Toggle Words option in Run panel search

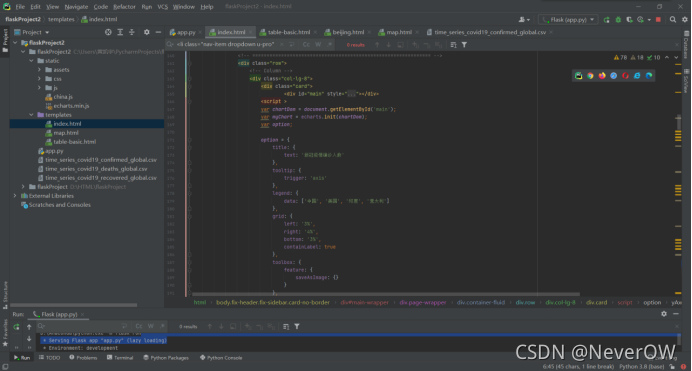(x=150, y=326)
